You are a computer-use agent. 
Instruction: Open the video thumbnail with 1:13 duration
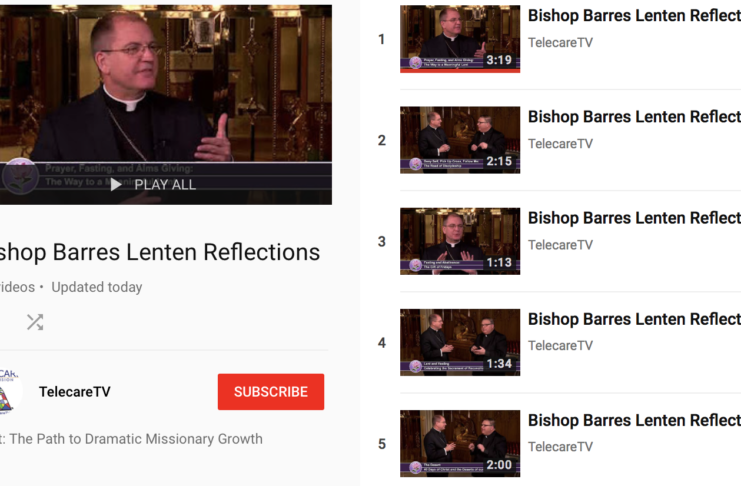(460, 241)
